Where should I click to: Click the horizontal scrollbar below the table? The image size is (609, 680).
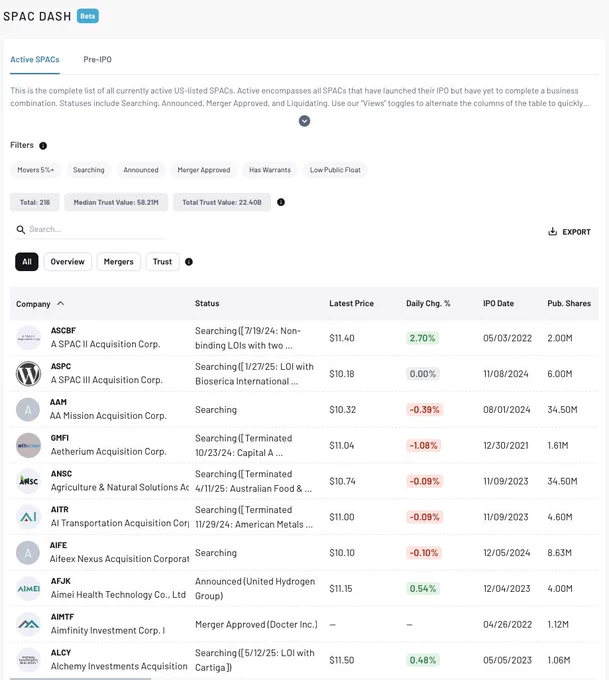pyautogui.click(x=81, y=679)
